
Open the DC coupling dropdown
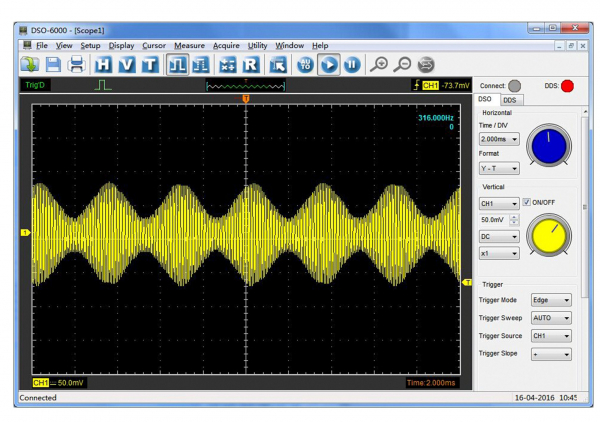click(499, 236)
